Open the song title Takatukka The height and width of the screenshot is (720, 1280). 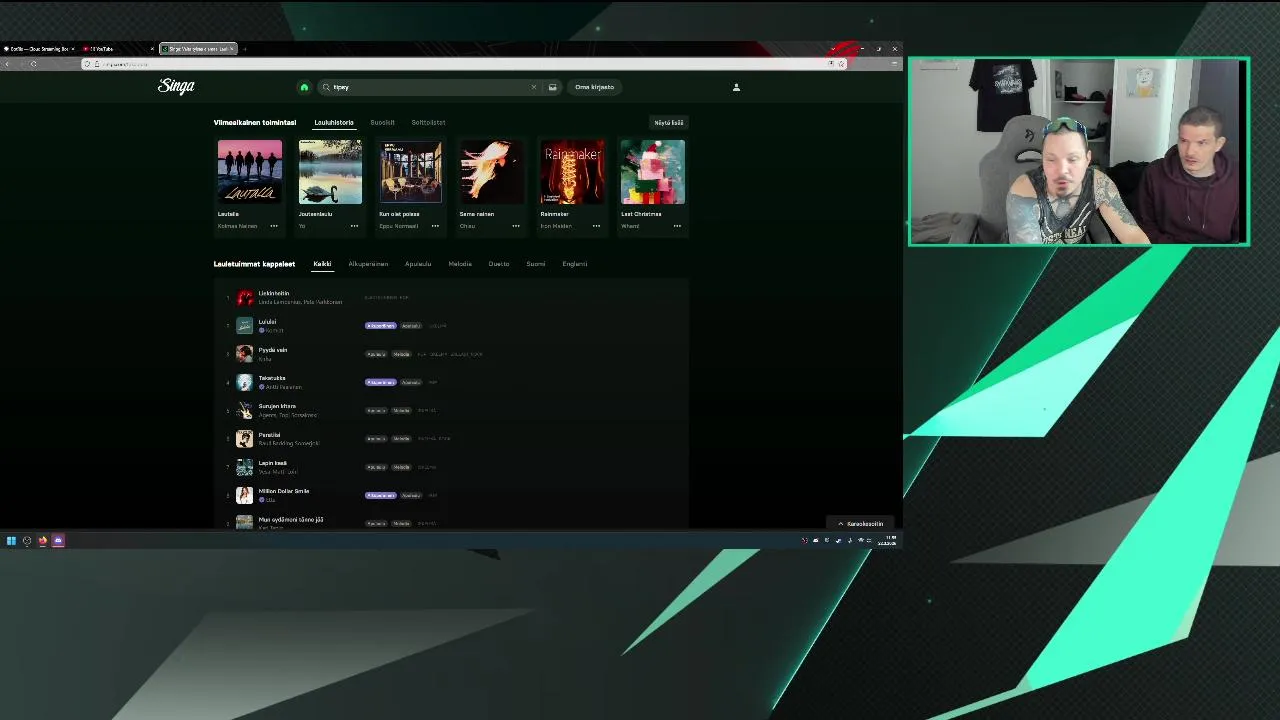[x=272, y=378]
